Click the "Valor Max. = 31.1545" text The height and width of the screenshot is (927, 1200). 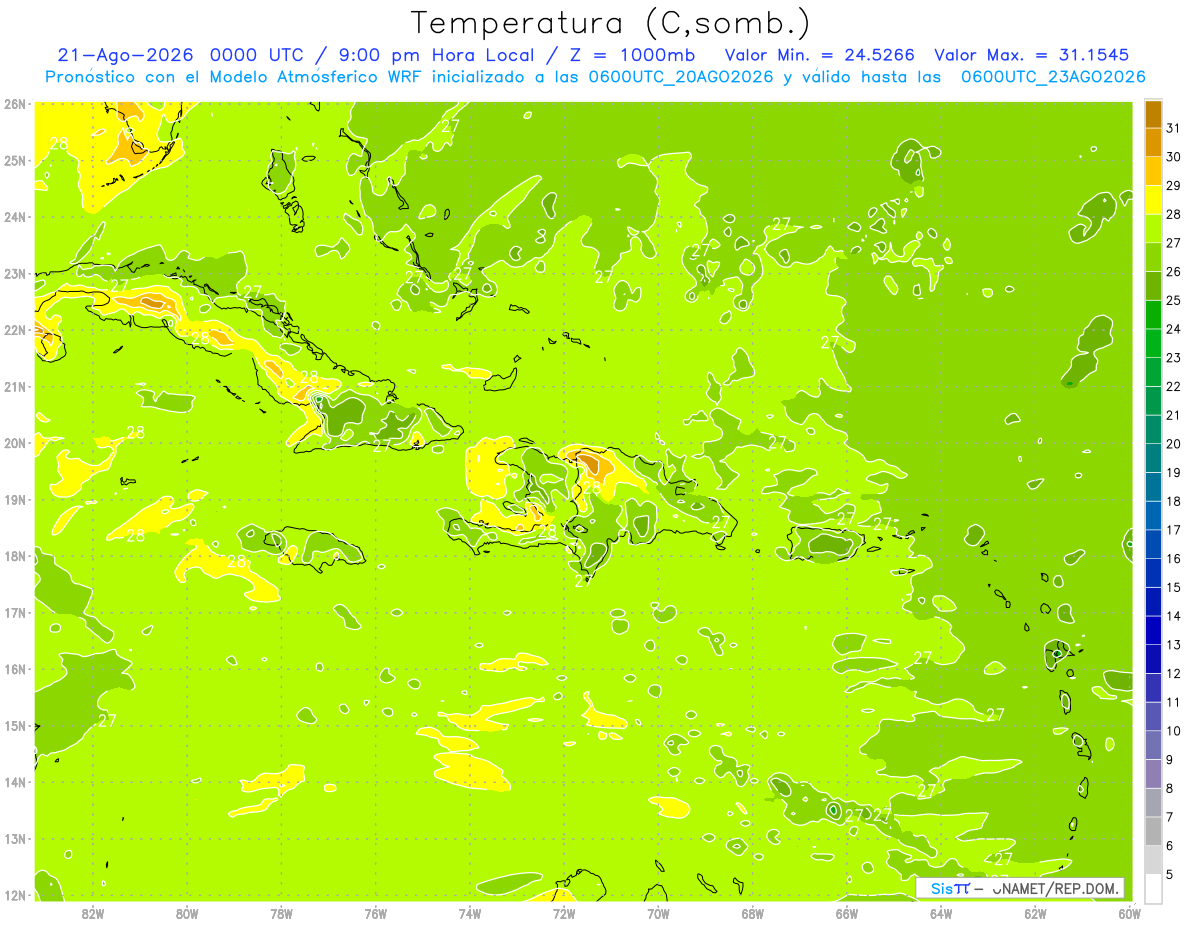pyautogui.click(x=1032, y=55)
